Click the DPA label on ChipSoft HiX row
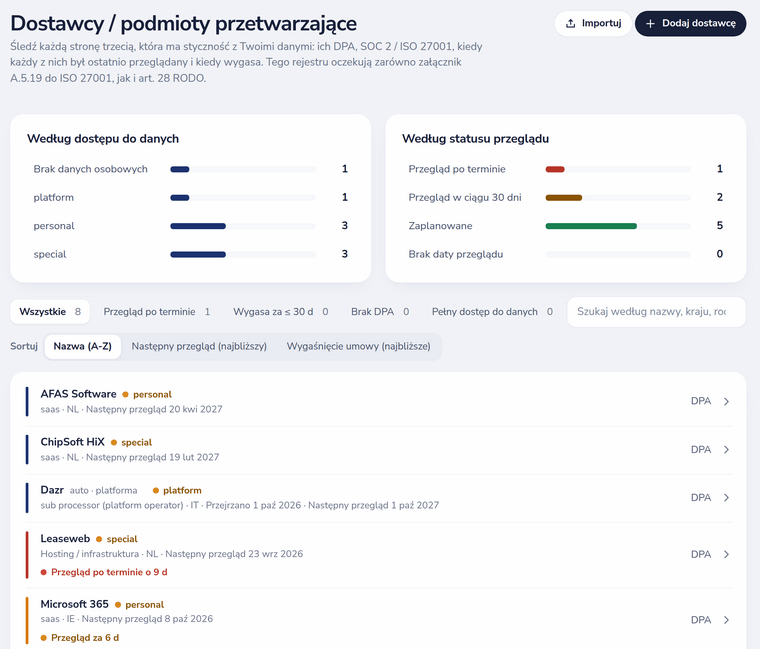This screenshot has width=760, height=649. pos(700,450)
